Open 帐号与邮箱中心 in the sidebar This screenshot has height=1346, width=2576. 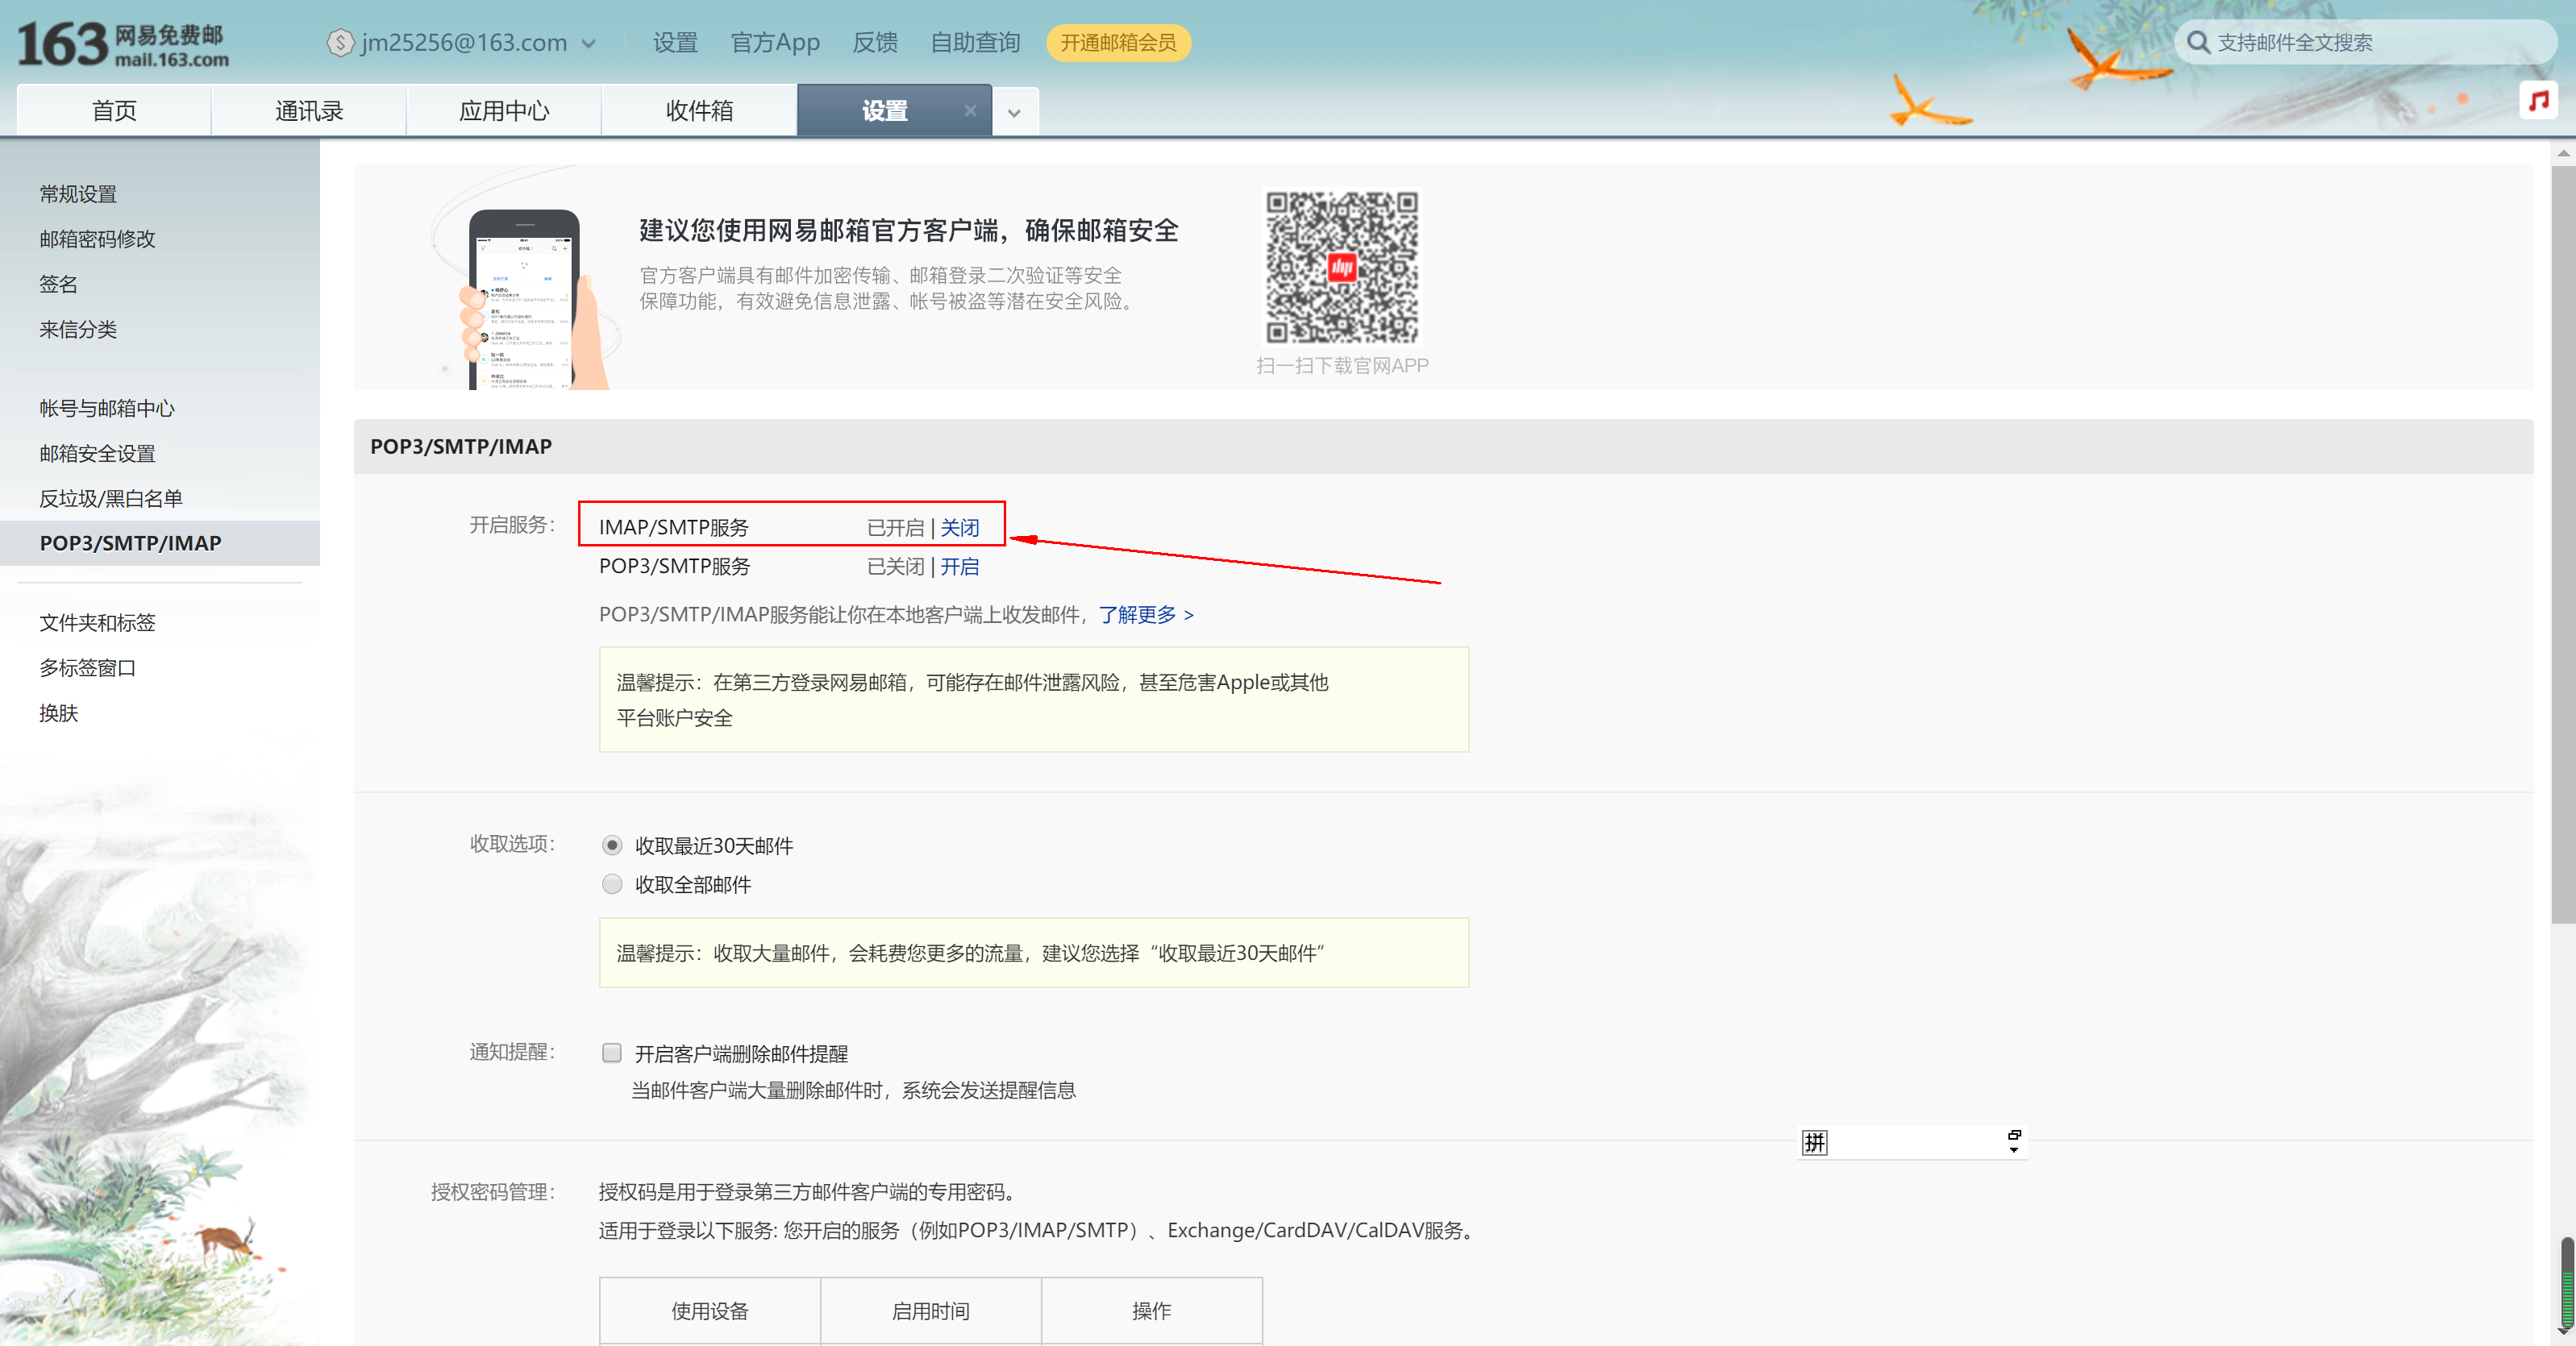[x=107, y=408]
